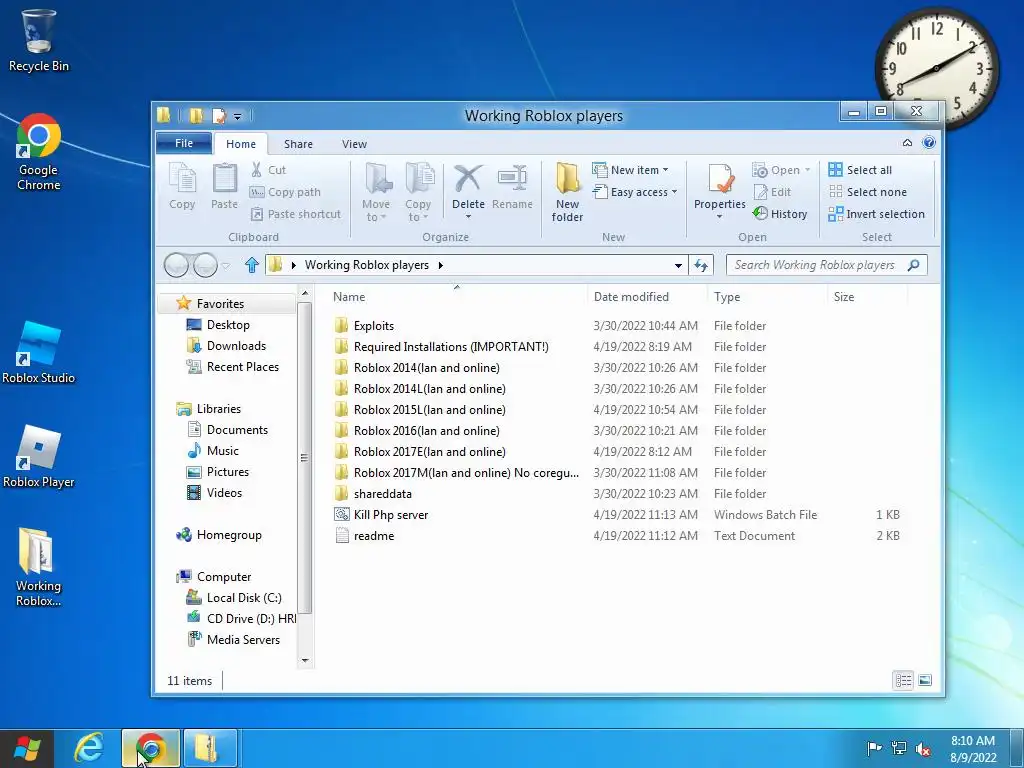Sort by Date modified column header
Screen dimensions: 1024x768
[x=647, y=296]
